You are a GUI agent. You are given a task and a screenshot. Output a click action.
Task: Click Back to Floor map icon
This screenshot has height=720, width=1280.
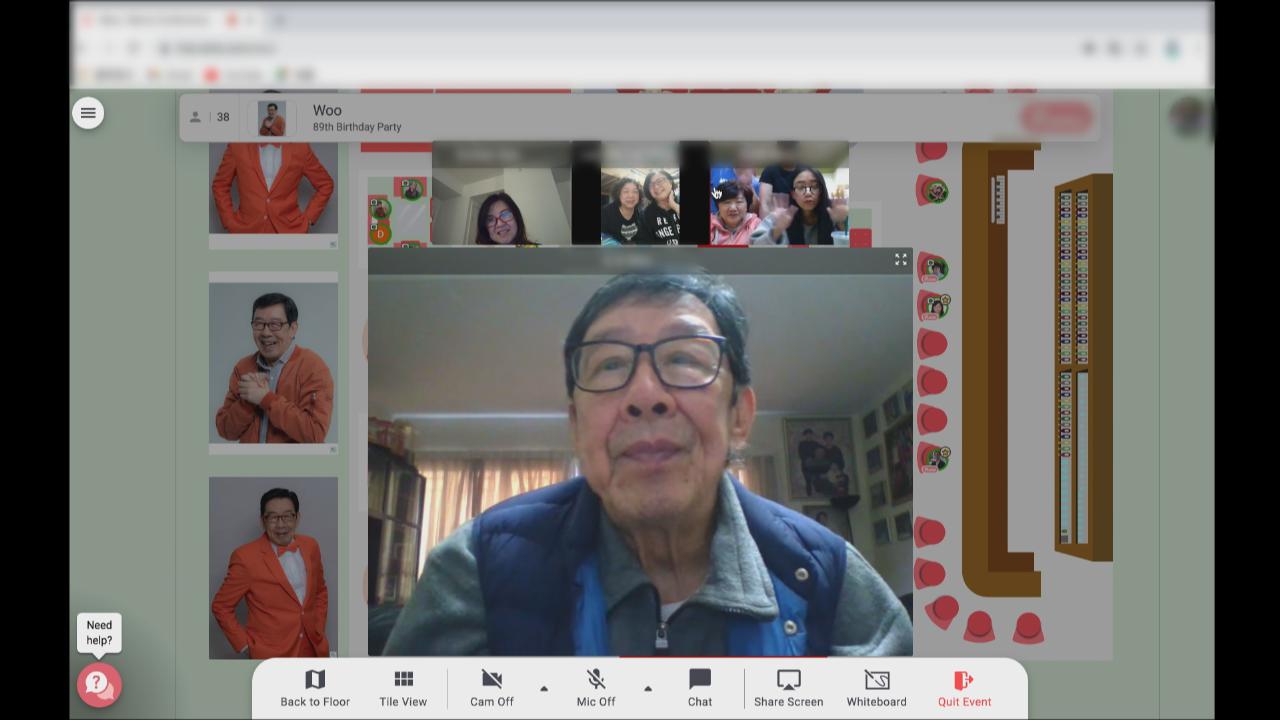(x=315, y=688)
